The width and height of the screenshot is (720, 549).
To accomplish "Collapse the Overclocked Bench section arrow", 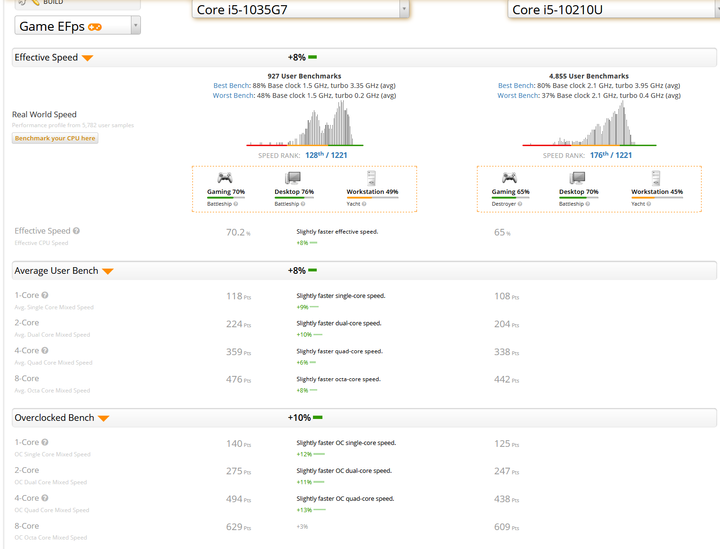I will point(103,418).
